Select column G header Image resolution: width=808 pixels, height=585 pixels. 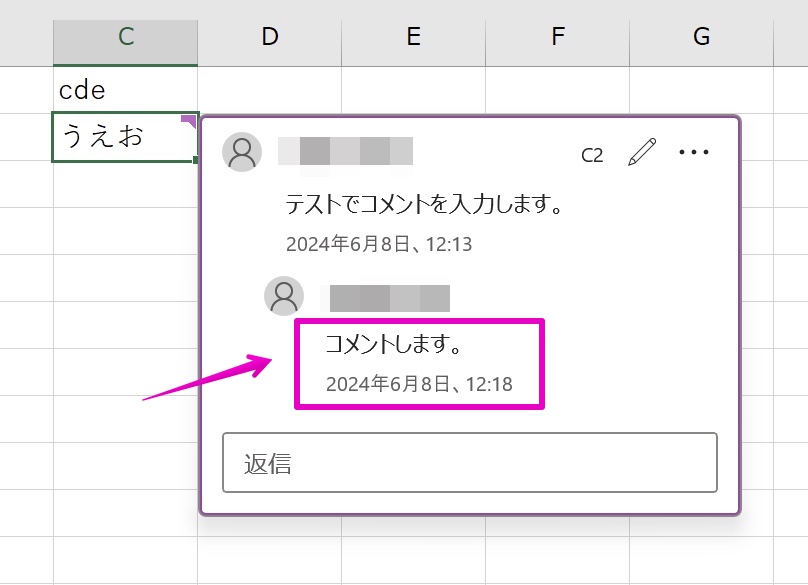(701, 43)
